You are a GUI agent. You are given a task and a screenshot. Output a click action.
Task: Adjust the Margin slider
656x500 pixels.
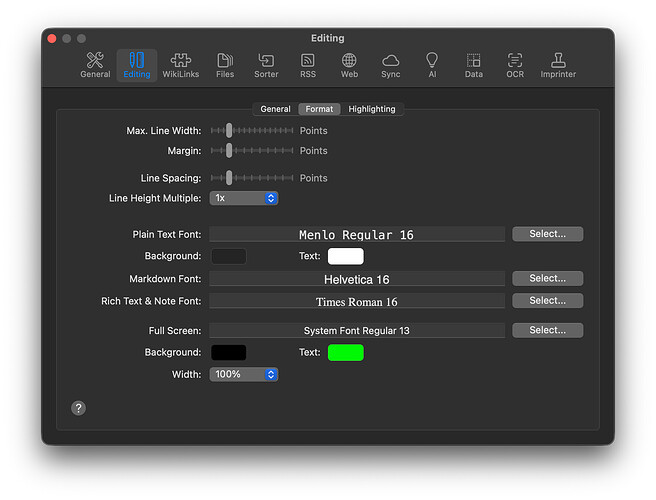pos(252,150)
